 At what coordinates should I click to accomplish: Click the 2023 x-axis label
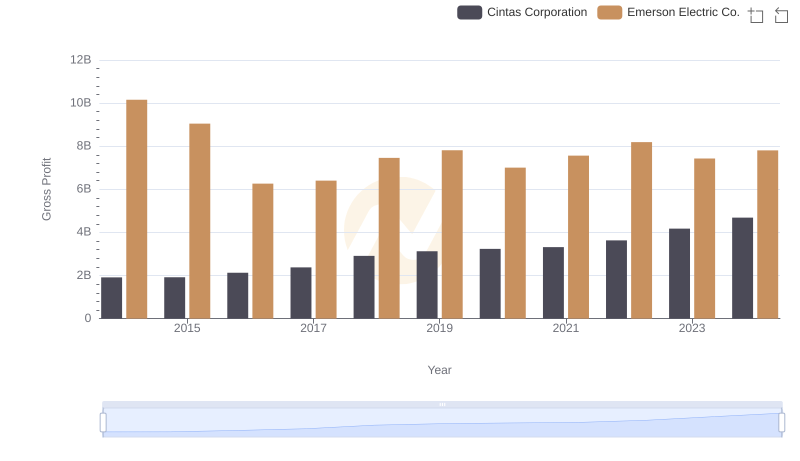[692, 328]
